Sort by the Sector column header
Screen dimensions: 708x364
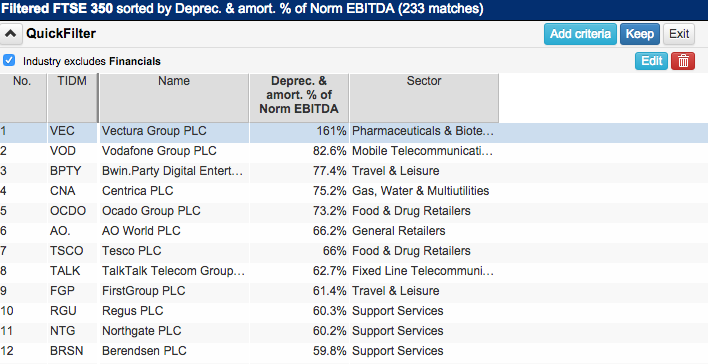[424, 98]
